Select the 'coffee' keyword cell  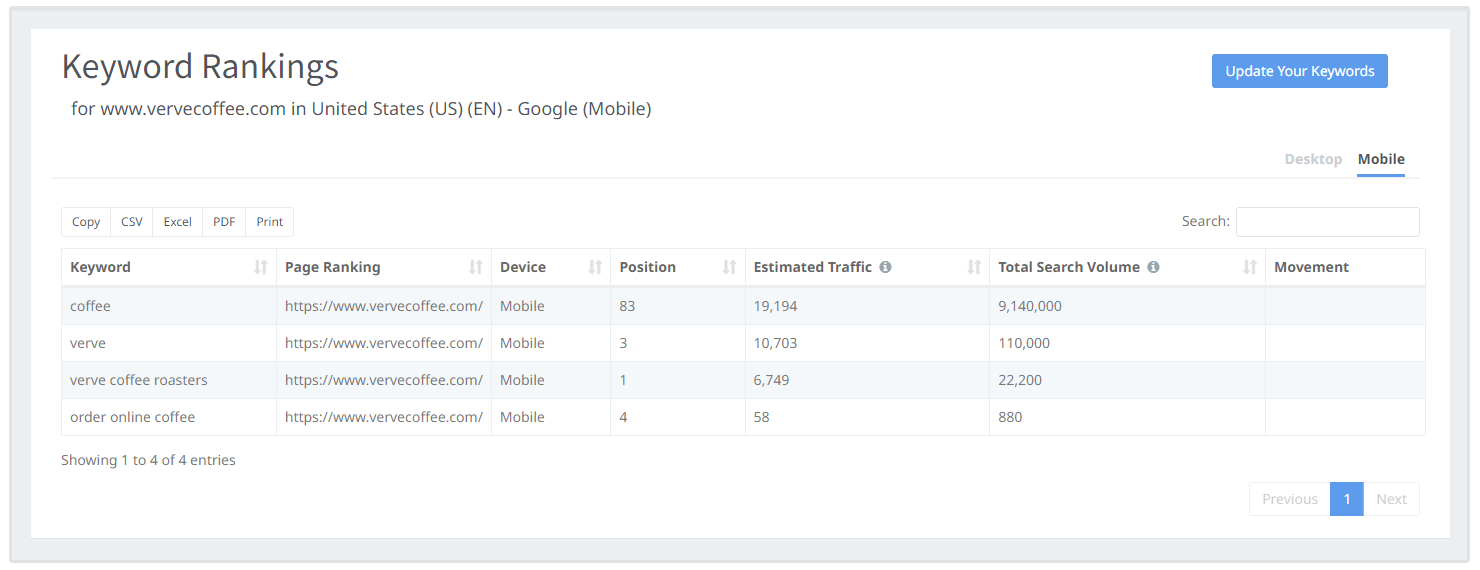[169, 306]
